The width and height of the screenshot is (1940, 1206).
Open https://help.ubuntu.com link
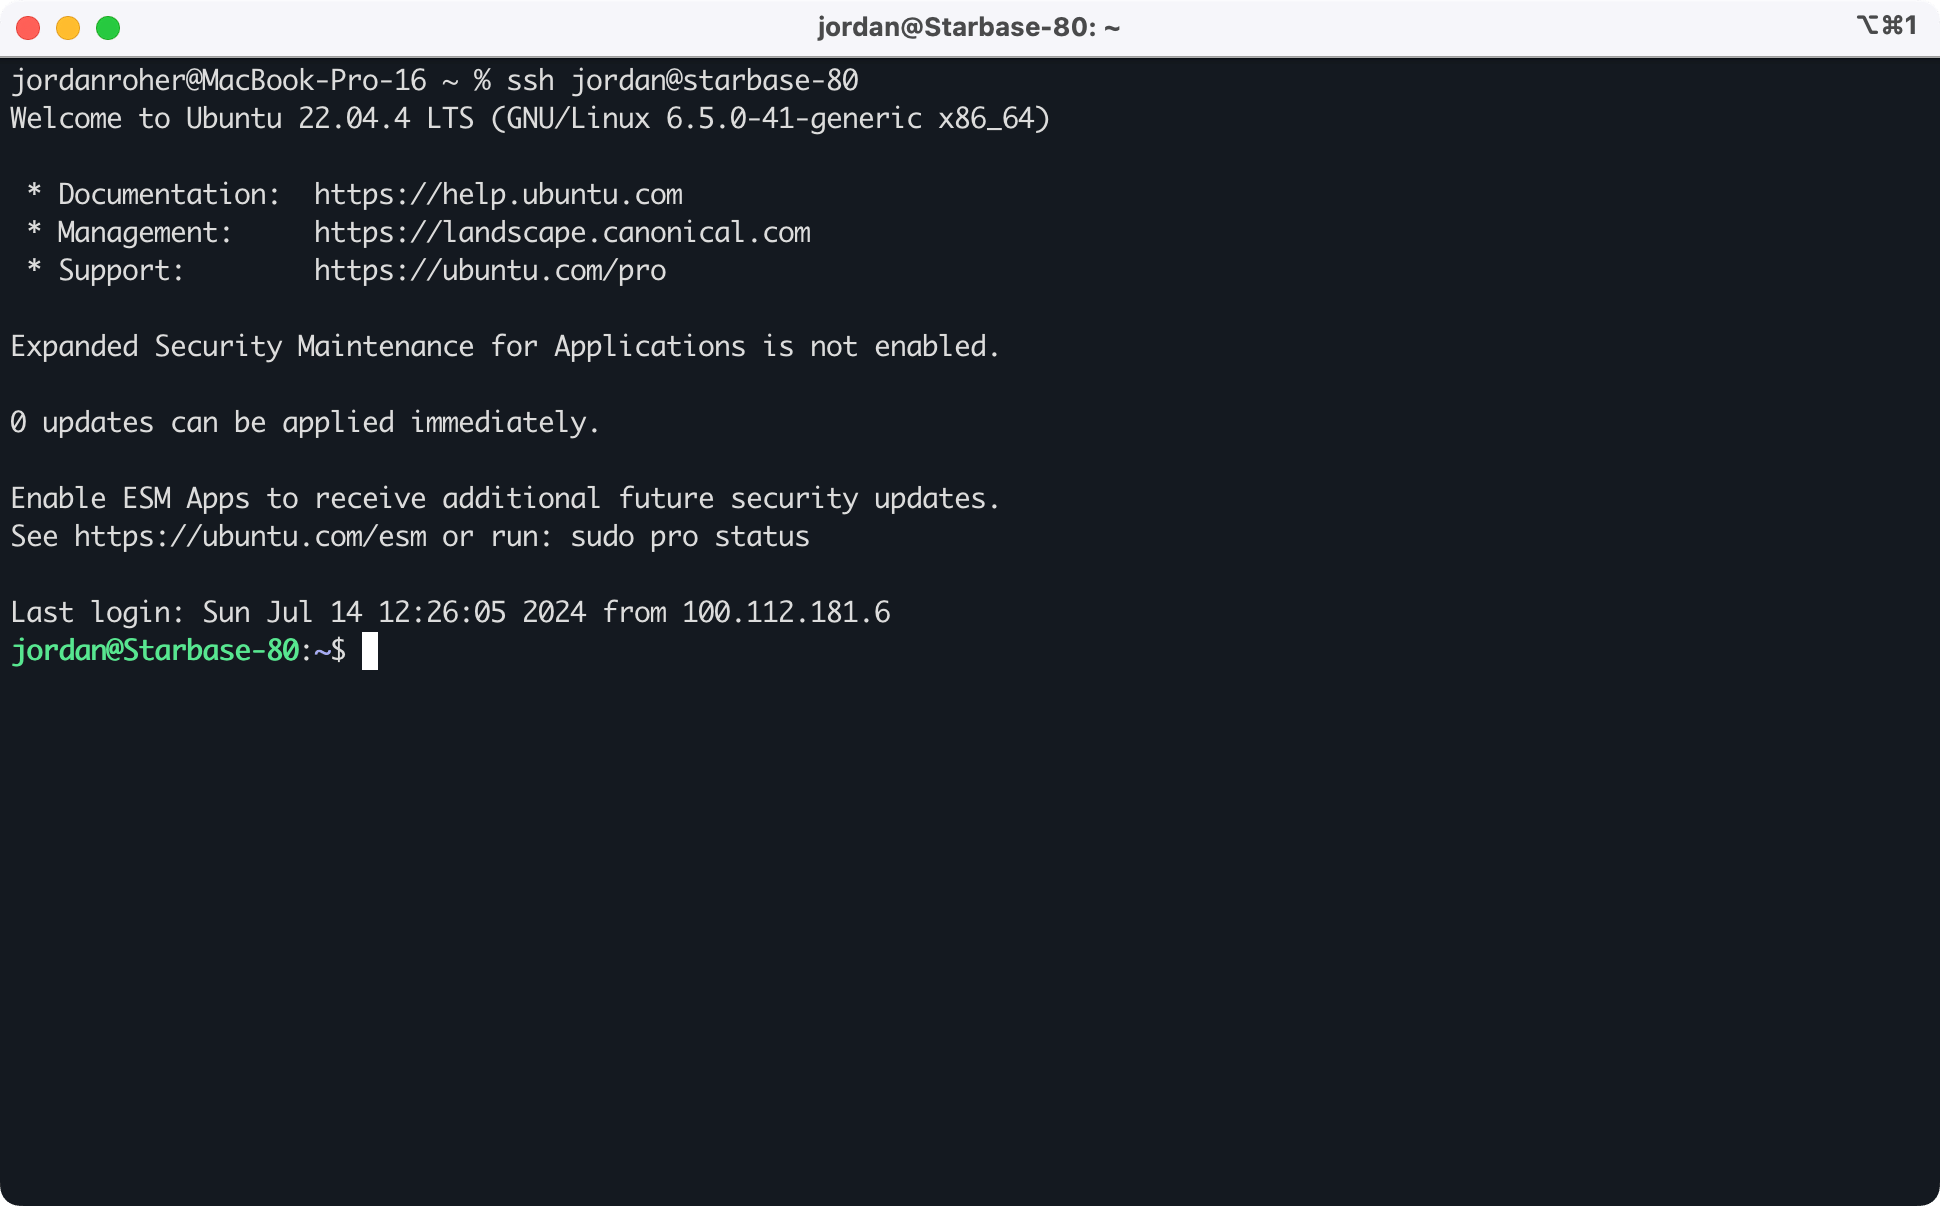click(497, 193)
